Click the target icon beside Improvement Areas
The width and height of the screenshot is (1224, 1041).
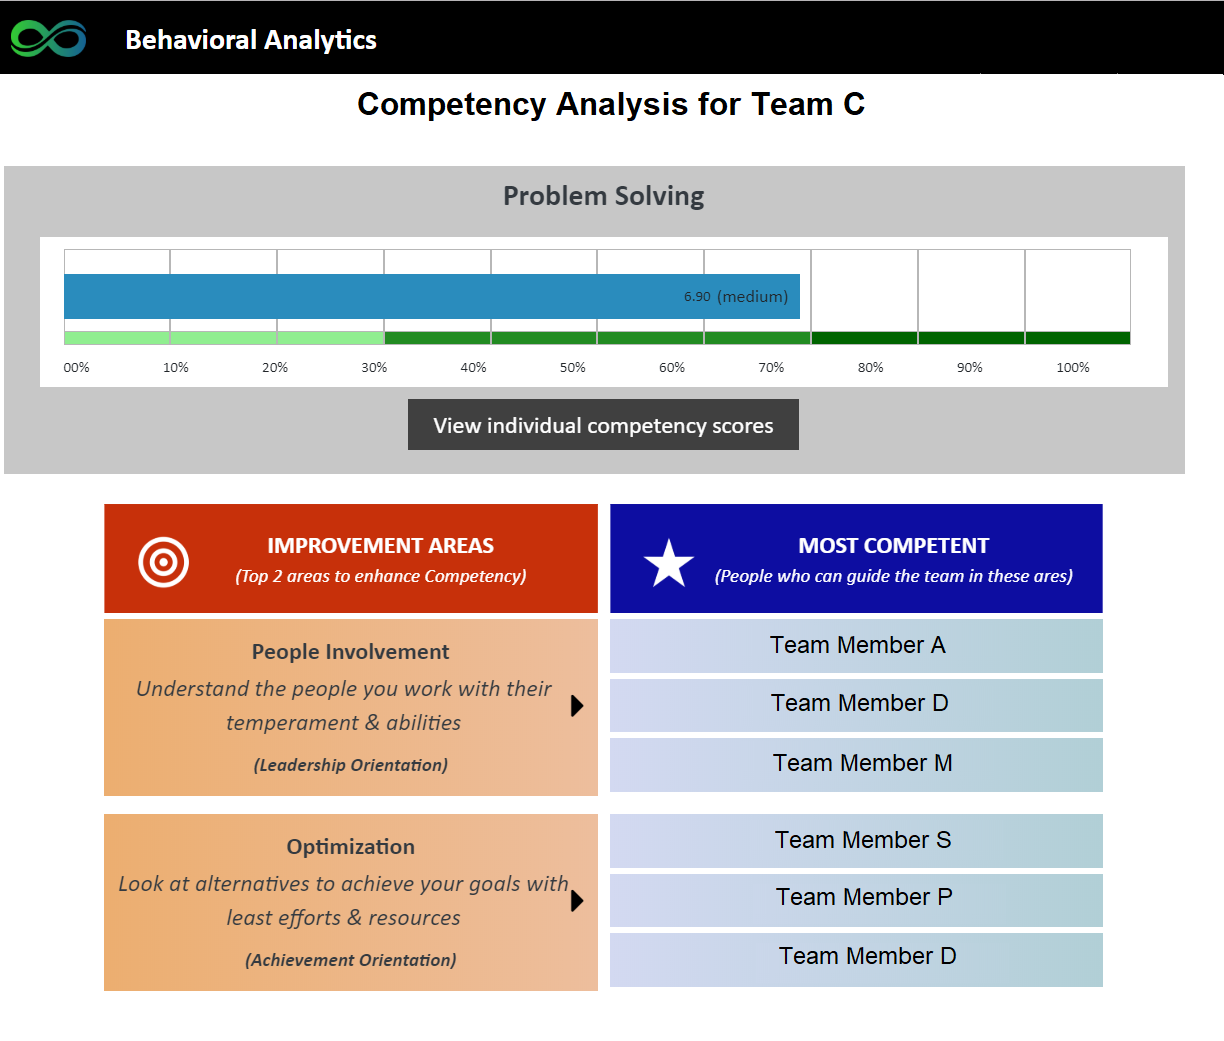click(164, 562)
